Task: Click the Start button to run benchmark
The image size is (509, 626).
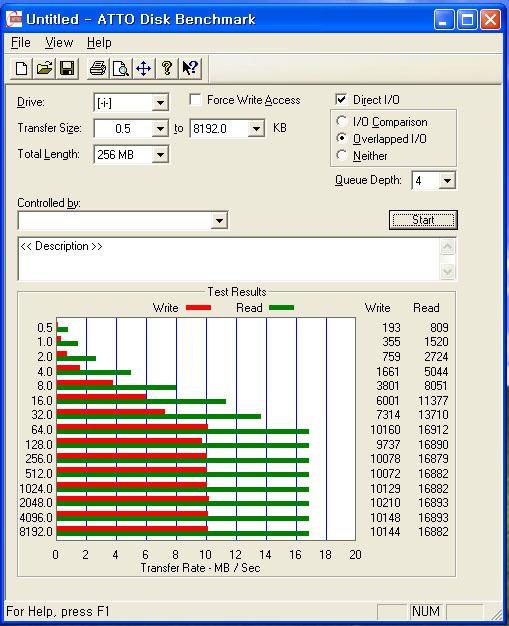Action: [423, 220]
